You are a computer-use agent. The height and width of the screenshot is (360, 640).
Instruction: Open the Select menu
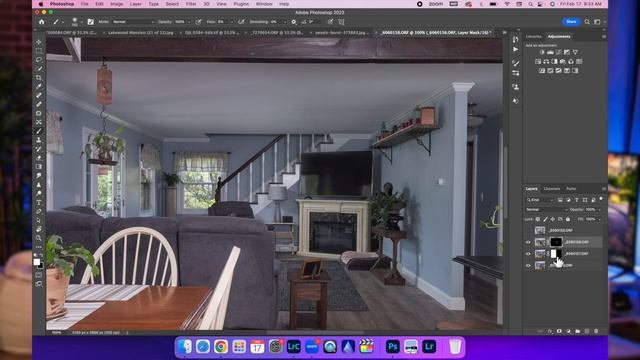(172, 4)
